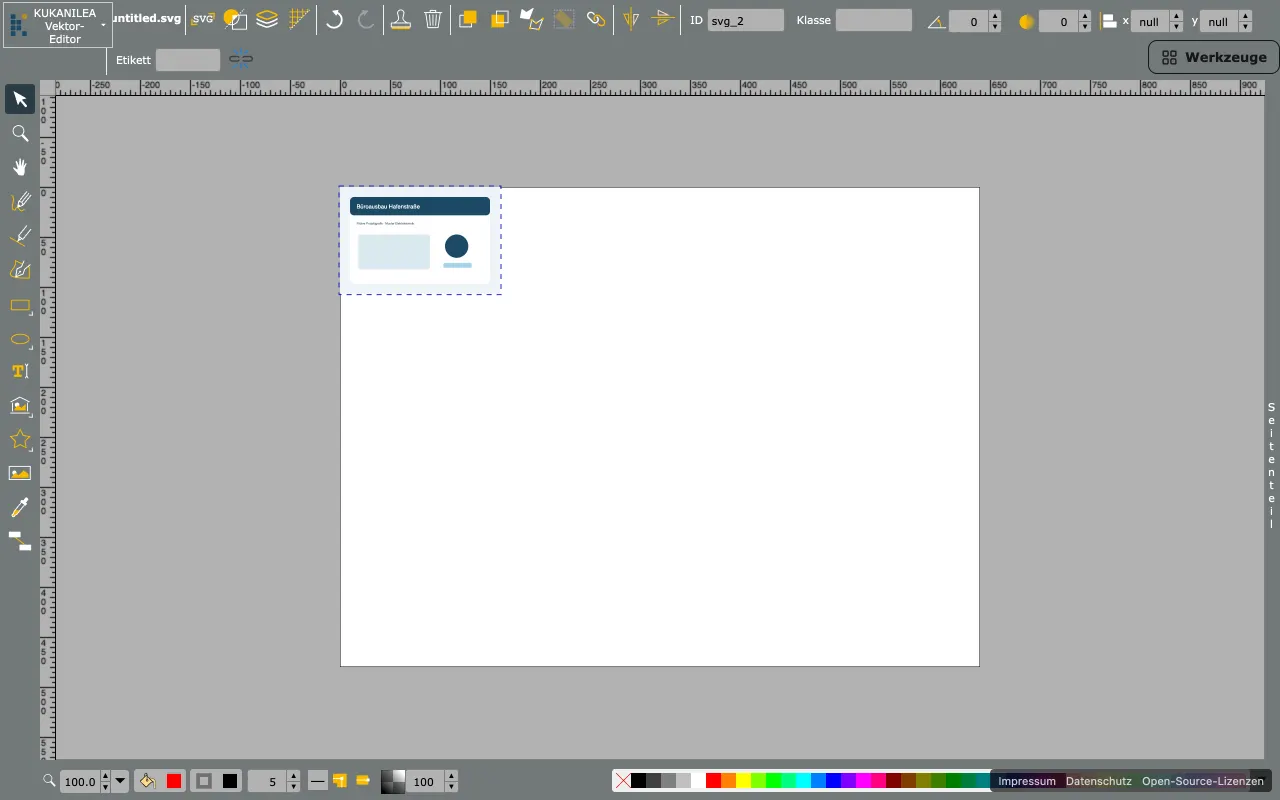
Task: Open Open-Source-Lizenzen link
Action: point(1203,781)
